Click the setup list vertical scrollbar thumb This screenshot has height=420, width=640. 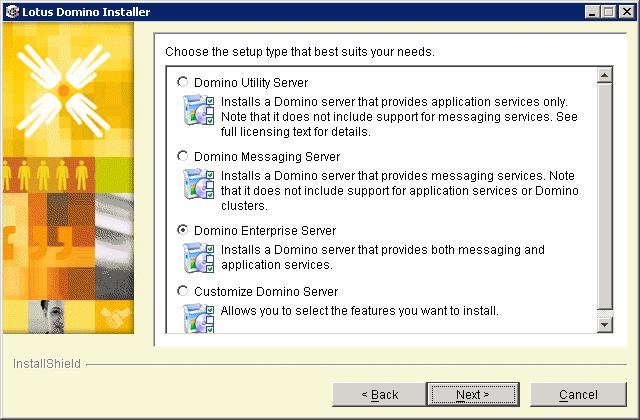pyautogui.click(x=604, y=196)
